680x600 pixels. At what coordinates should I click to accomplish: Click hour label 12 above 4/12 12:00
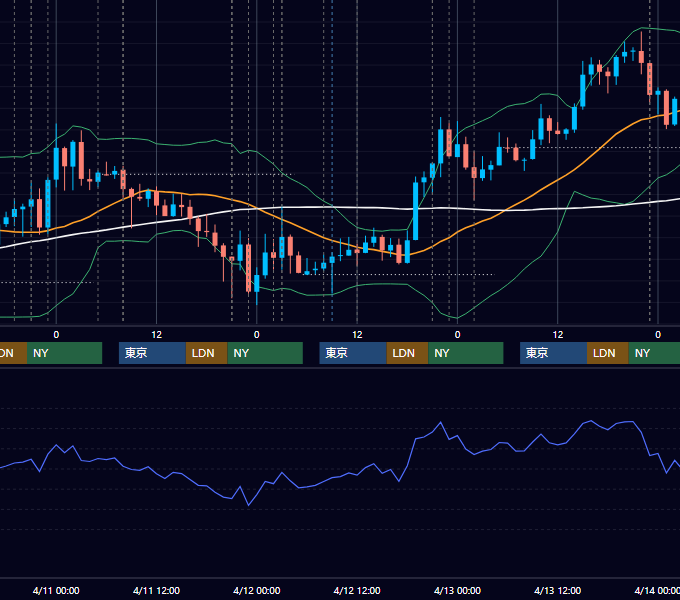click(357, 335)
